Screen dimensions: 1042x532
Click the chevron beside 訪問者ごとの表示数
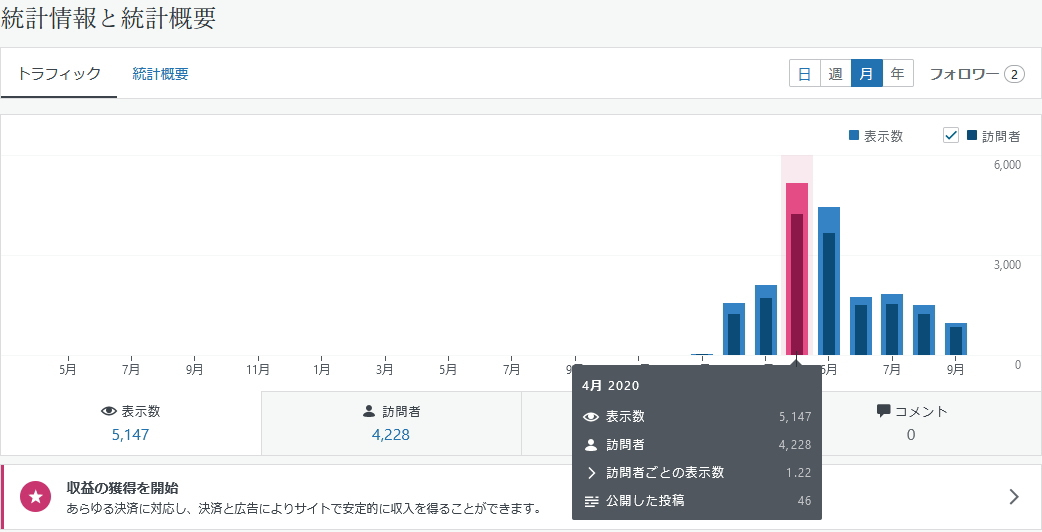(591, 473)
